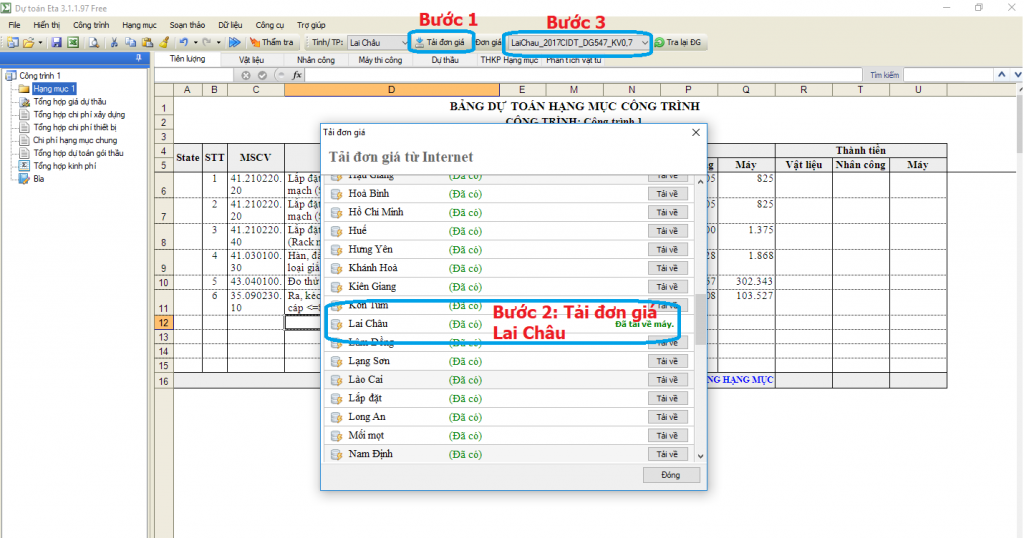
Task: Open the Công cụ menu
Action: tap(269, 23)
